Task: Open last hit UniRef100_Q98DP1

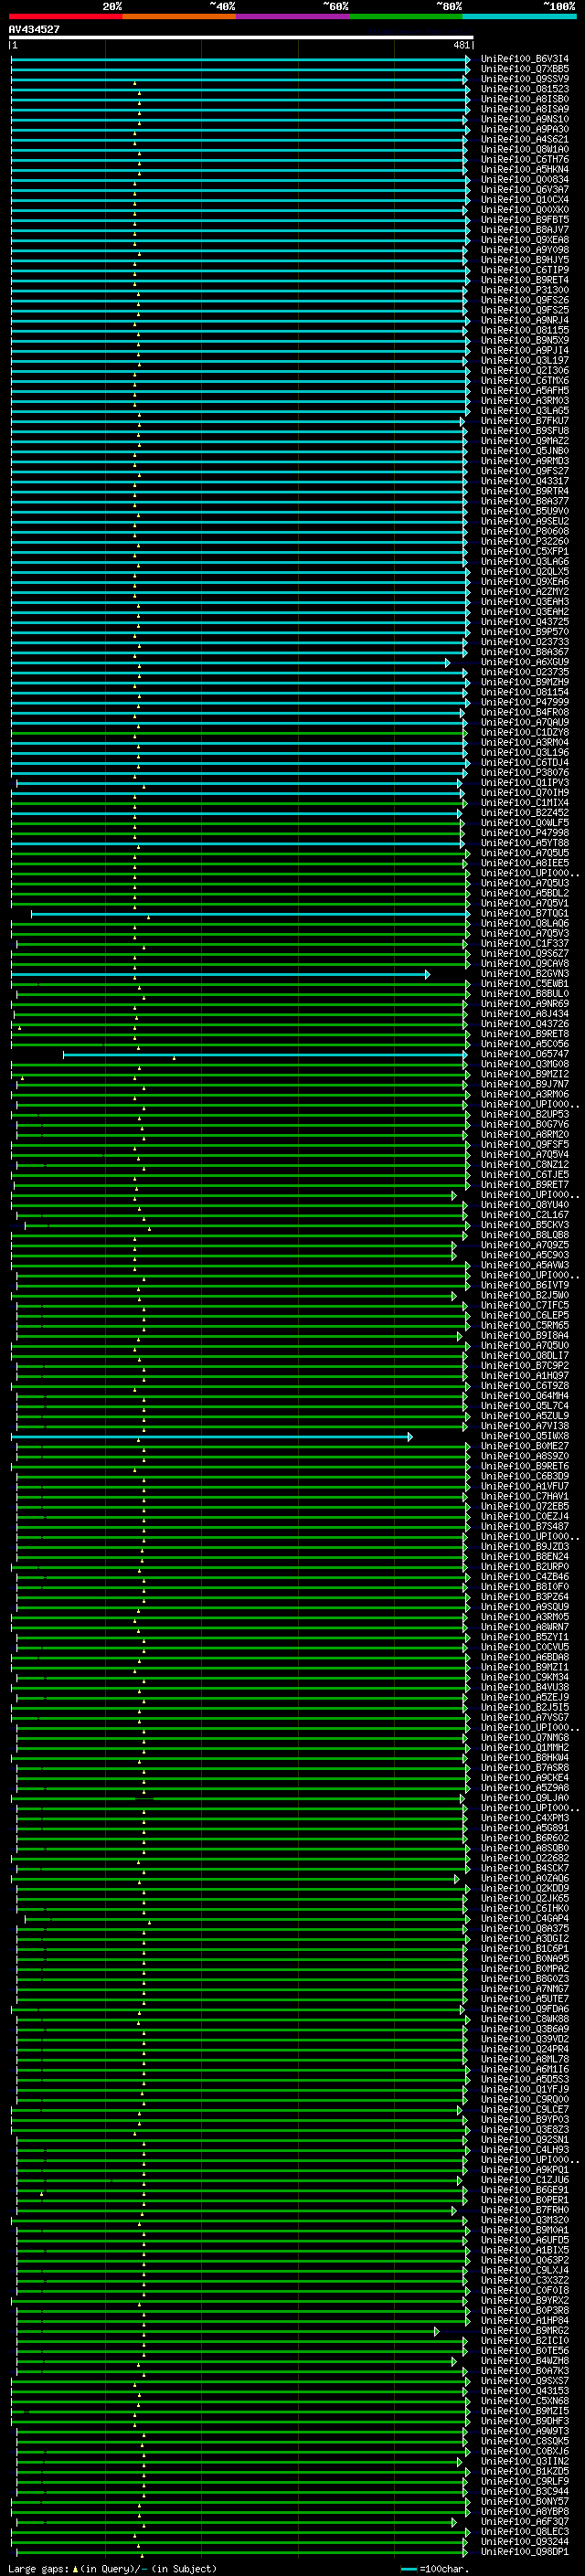Action: point(525,2551)
